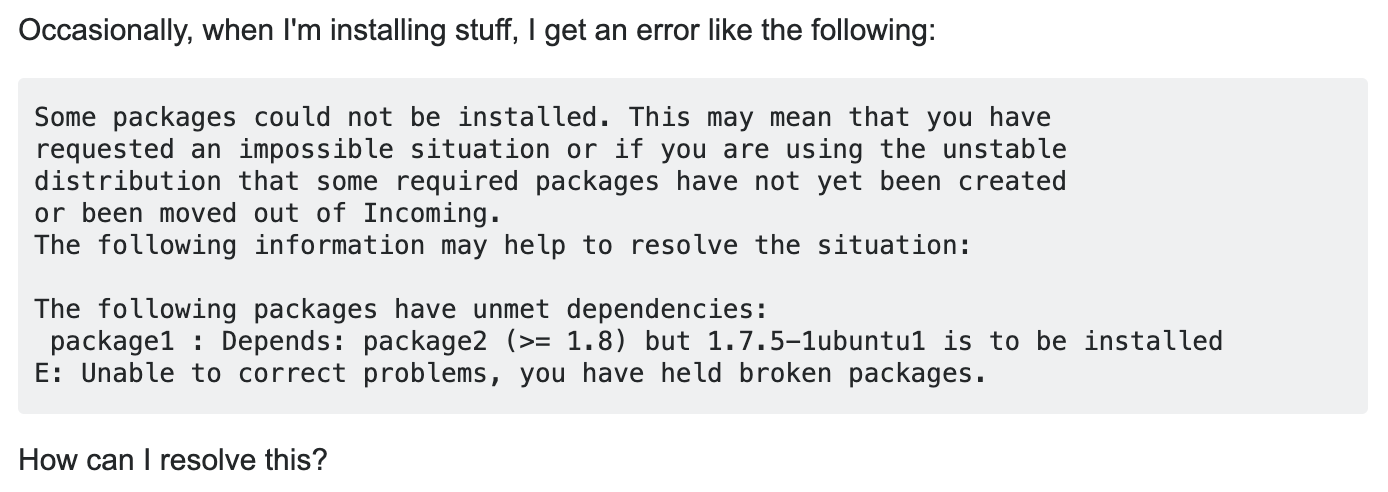Click the '(>= 1.8)' version requirement
Image resolution: width=1388 pixels, height=492 pixels.
[567, 341]
